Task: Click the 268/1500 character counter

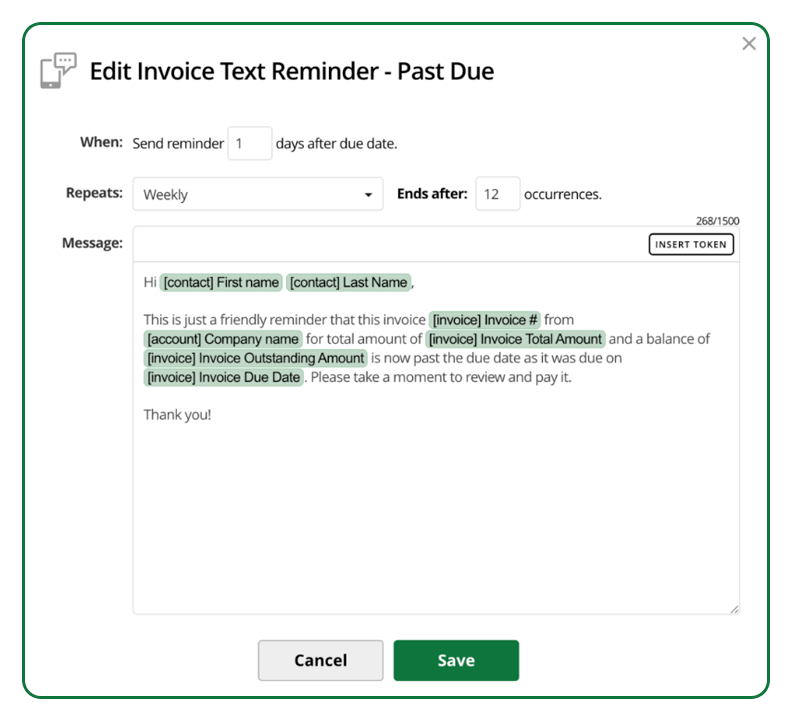Action: (x=717, y=221)
